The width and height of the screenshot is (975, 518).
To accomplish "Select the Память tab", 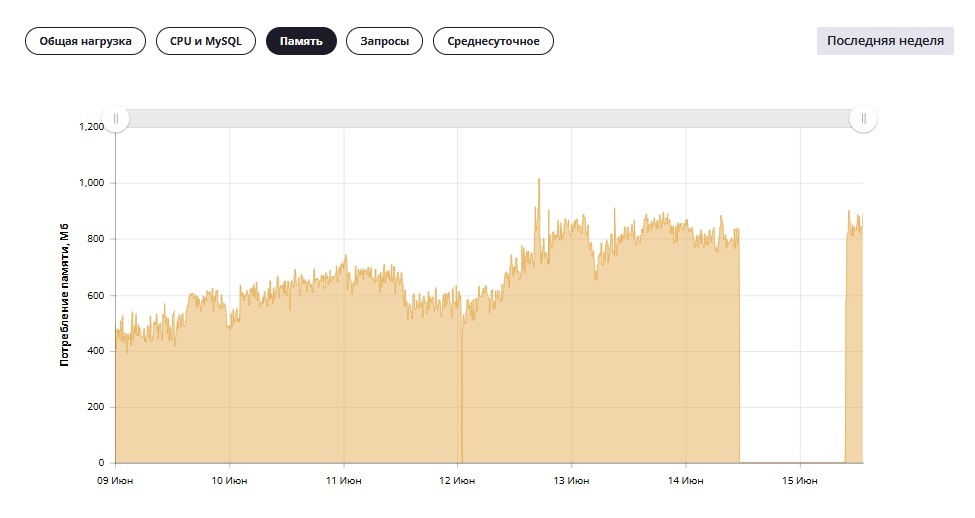I will tap(301, 41).
